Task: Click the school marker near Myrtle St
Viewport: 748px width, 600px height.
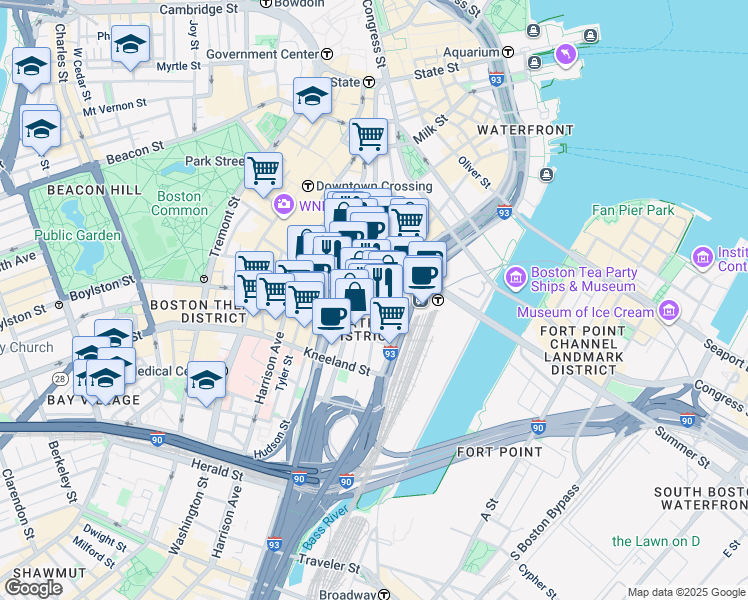Action: (x=131, y=48)
